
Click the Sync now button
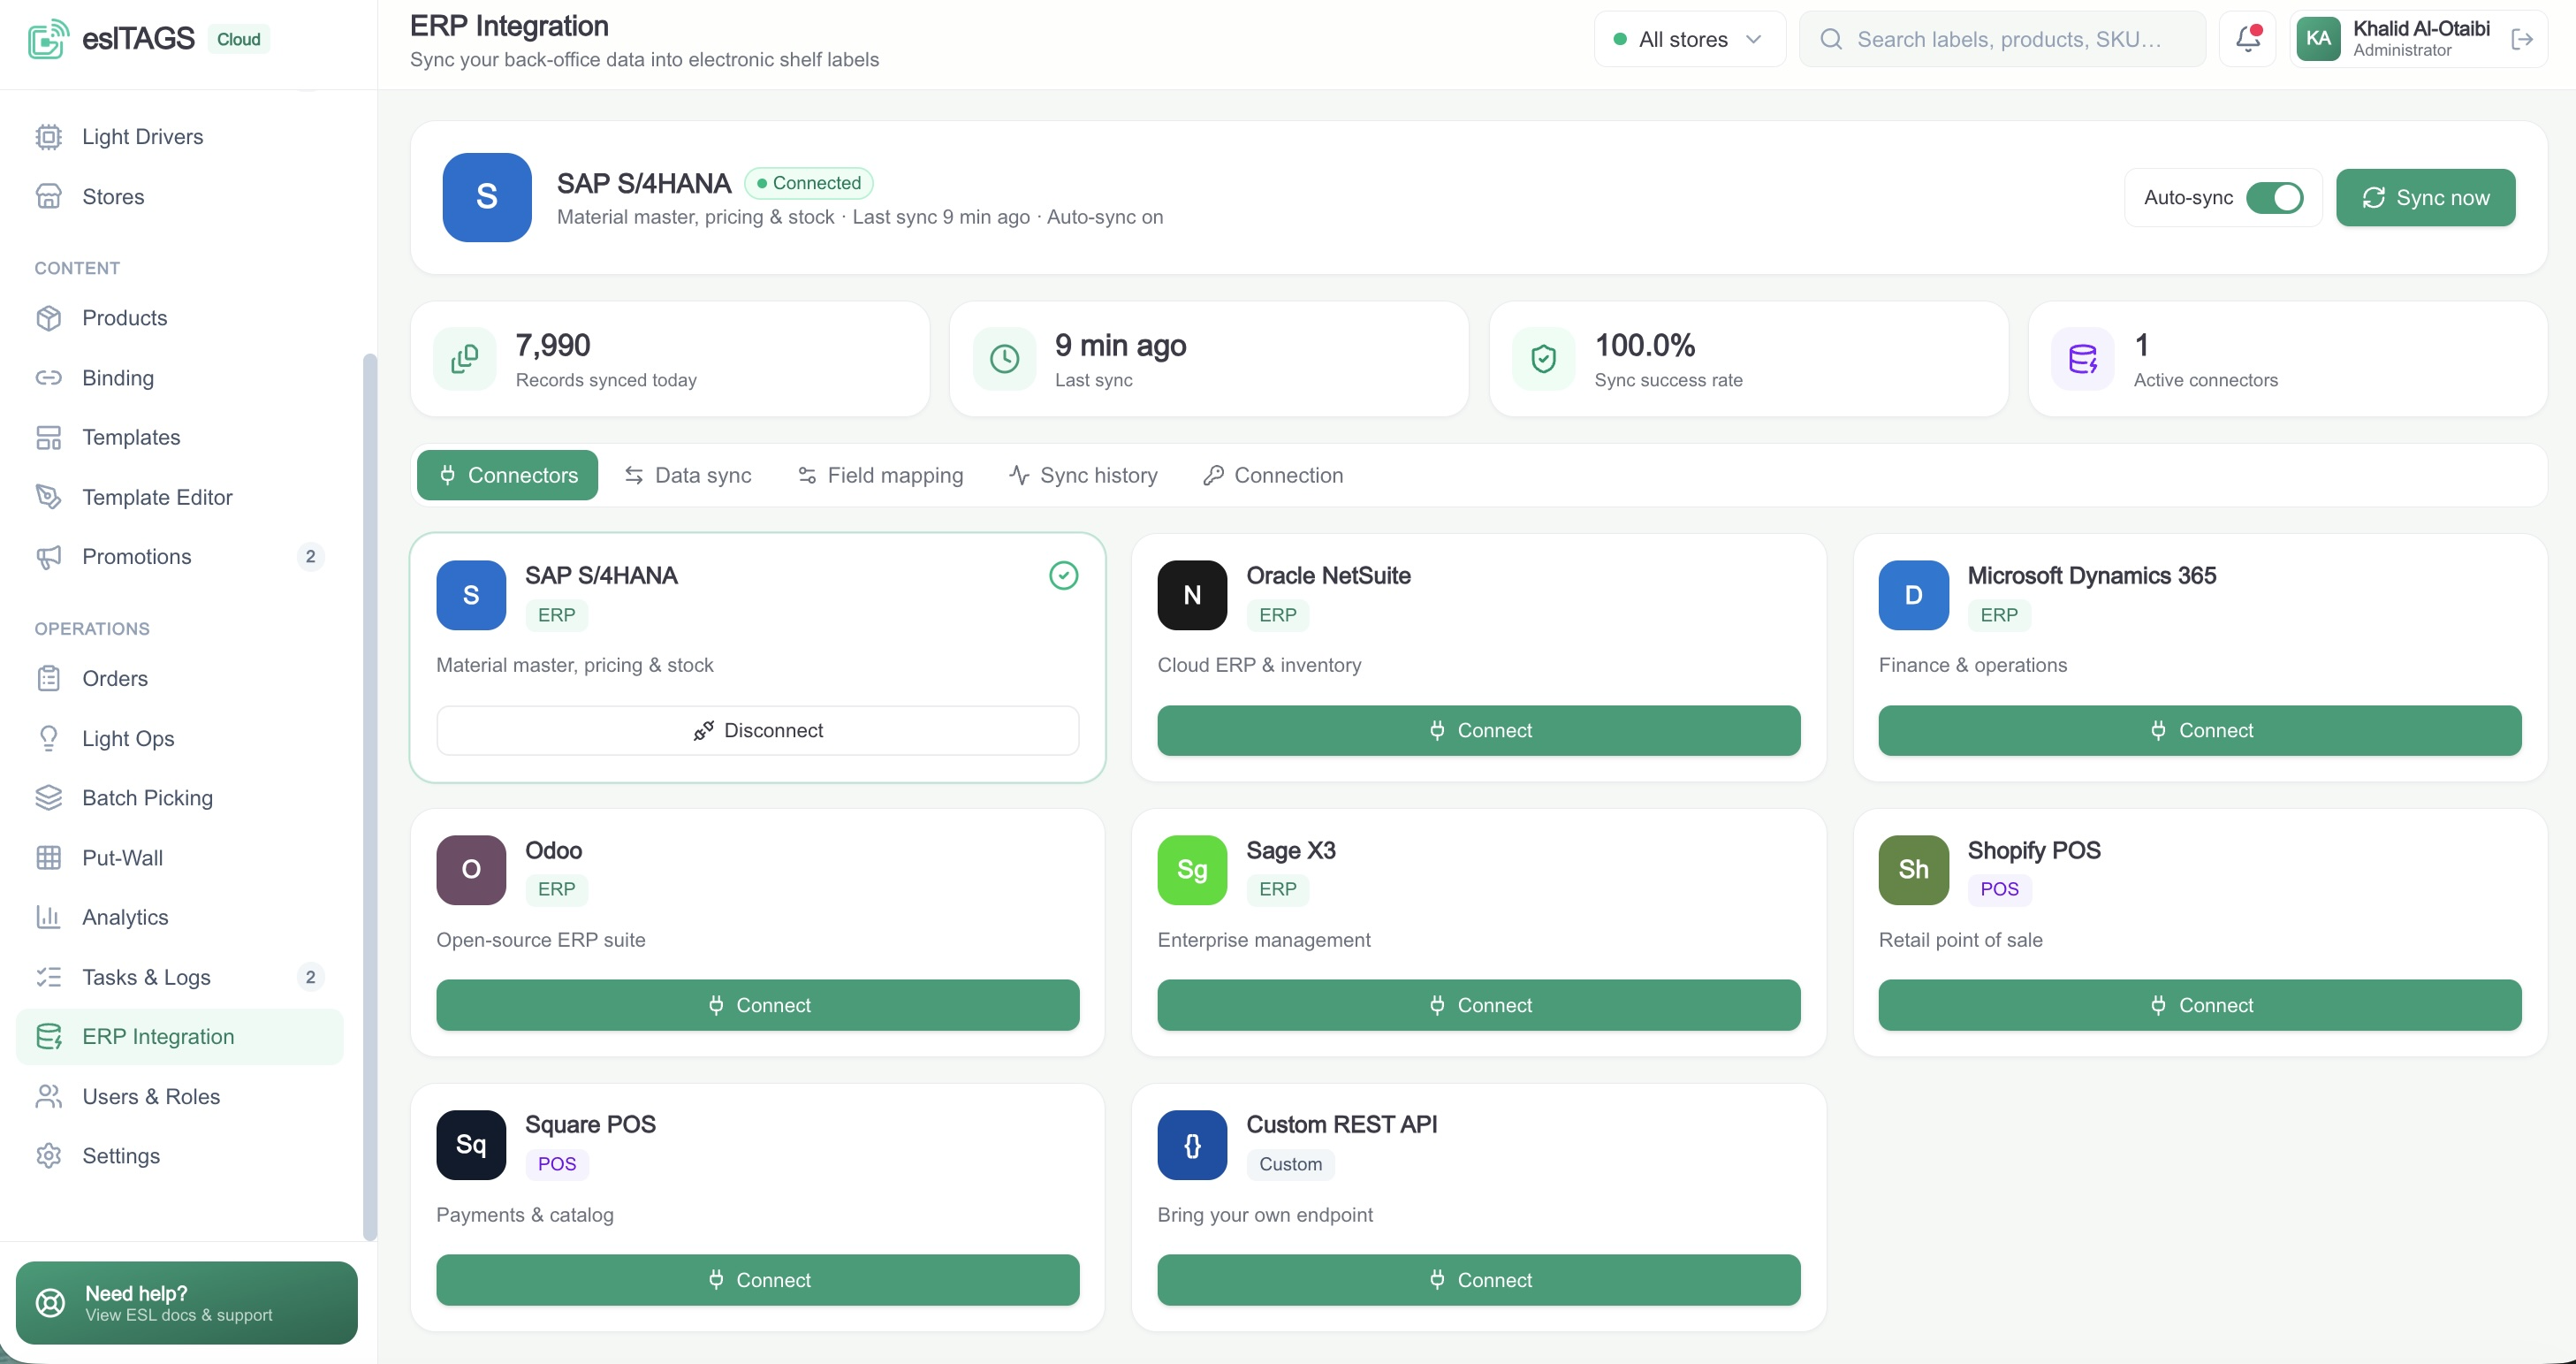tap(2425, 198)
